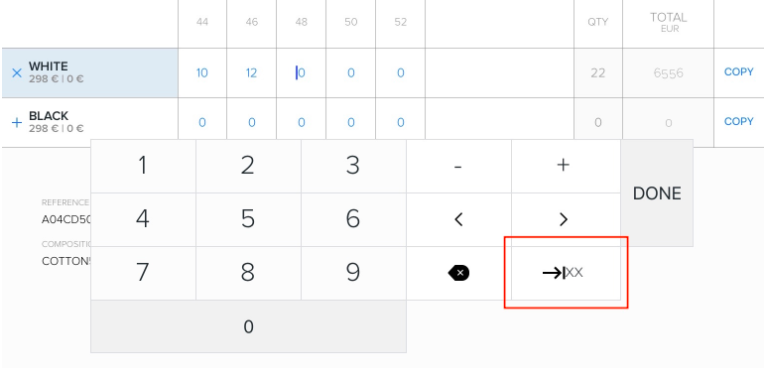Copy quantities from the BLACK row
Screen dimensions: 766x368
click(739, 121)
